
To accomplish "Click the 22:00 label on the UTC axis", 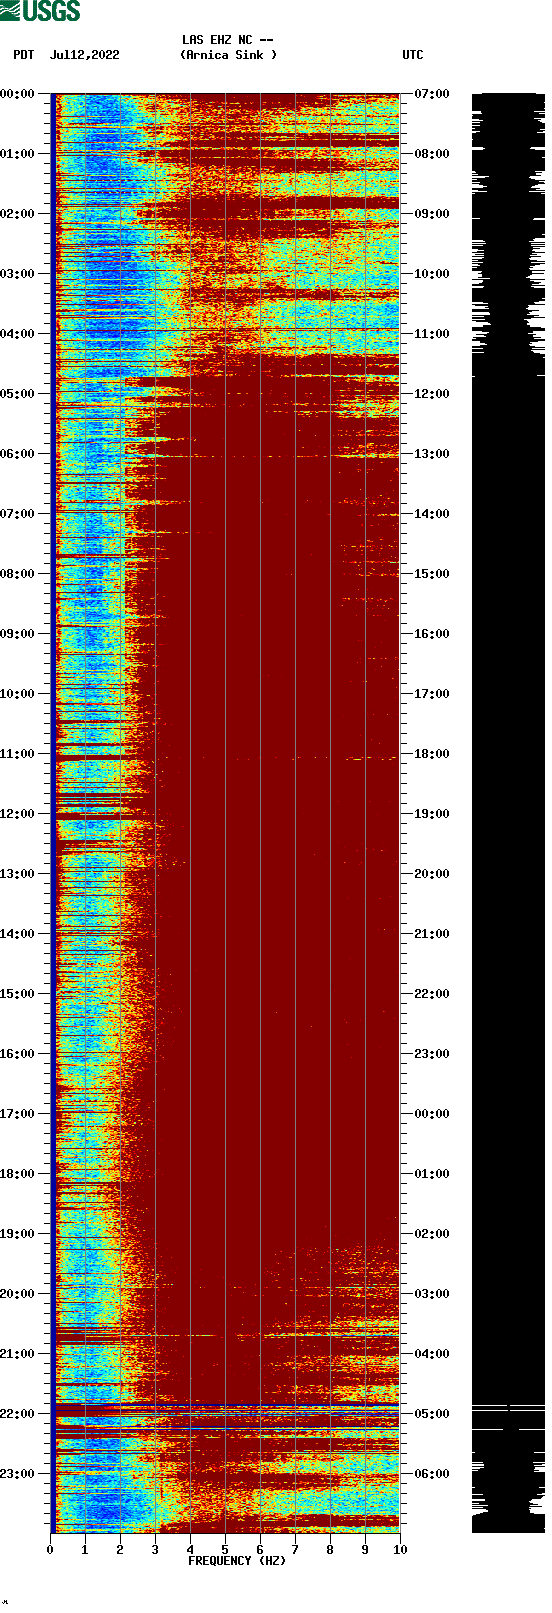I will tap(432, 994).
